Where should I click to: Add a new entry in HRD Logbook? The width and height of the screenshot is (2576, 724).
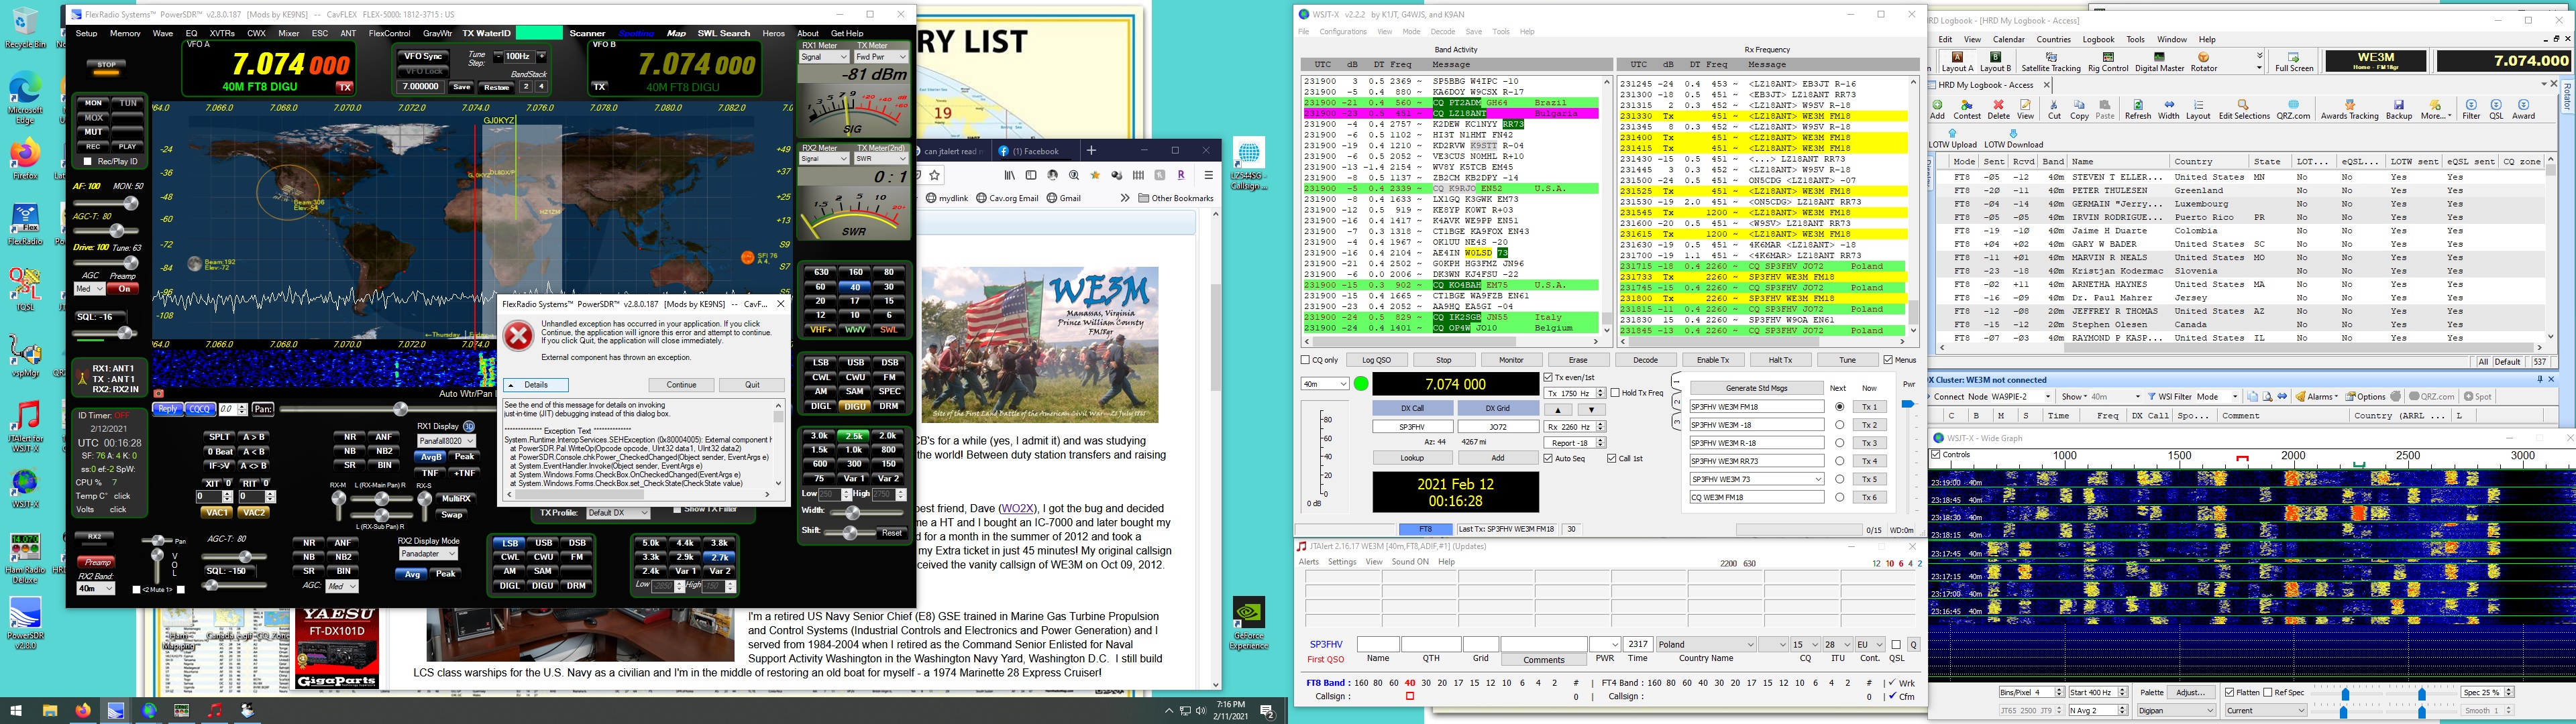click(x=1937, y=109)
